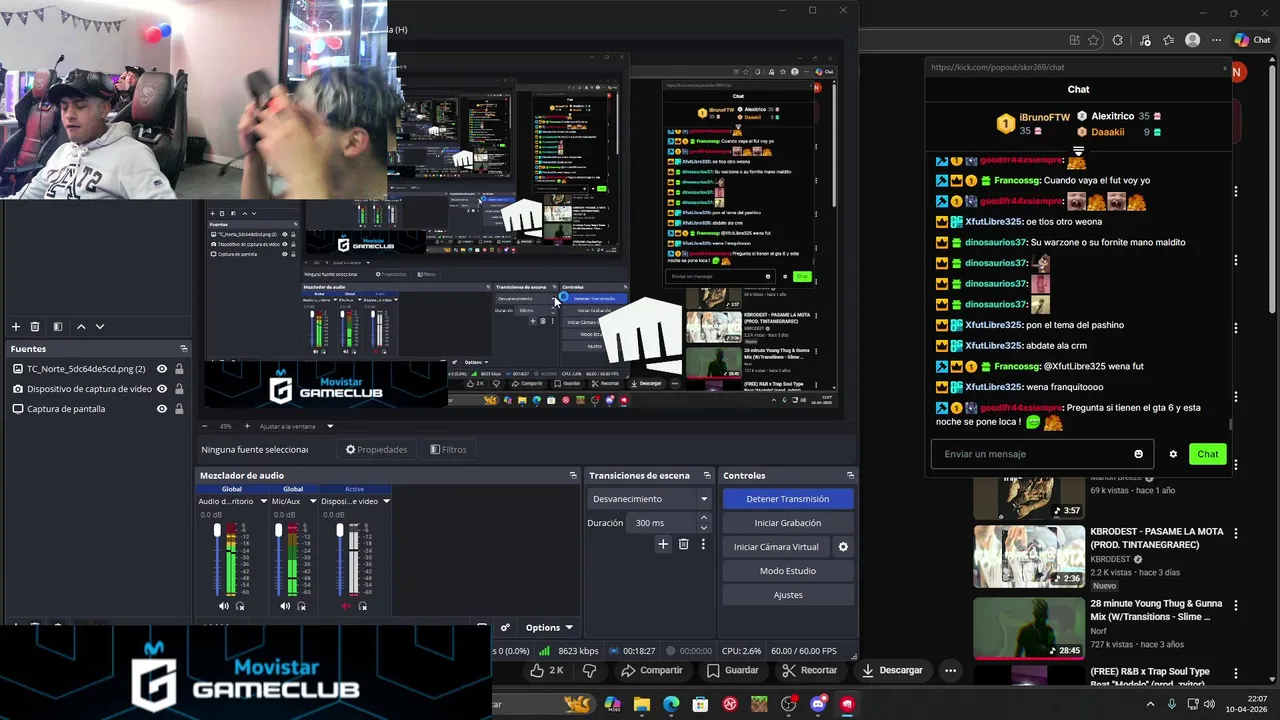Screen dimensions: 1280x720
Task: Open Microsoft Edge from the taskbar
Action: pyautogui.click(x=671, y=704)
